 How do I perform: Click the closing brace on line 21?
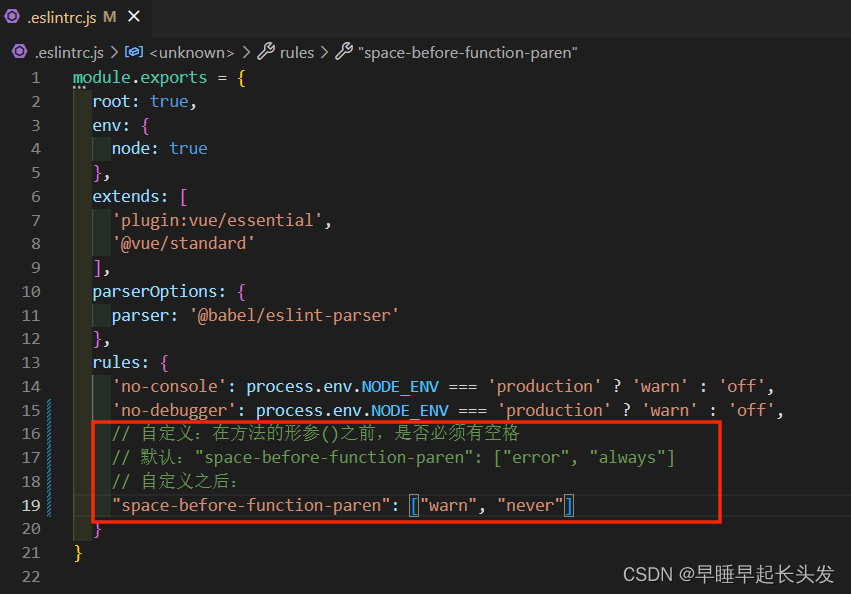78,553
